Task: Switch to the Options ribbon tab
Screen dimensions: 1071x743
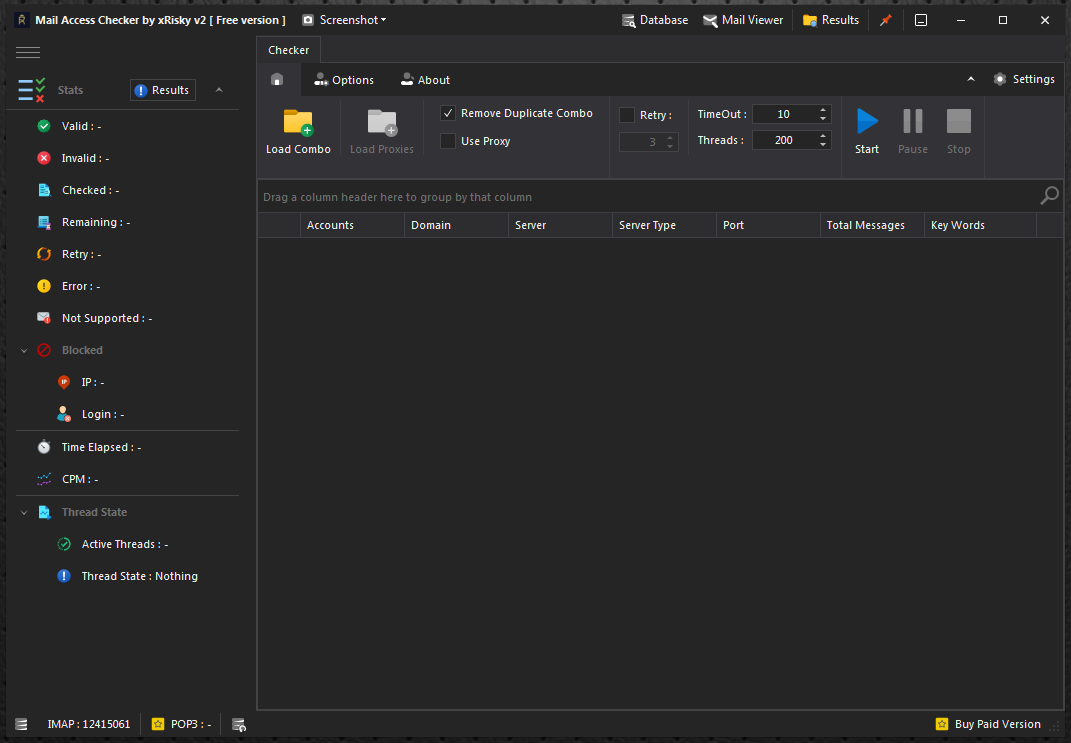Action: click(x=344, y=80)
